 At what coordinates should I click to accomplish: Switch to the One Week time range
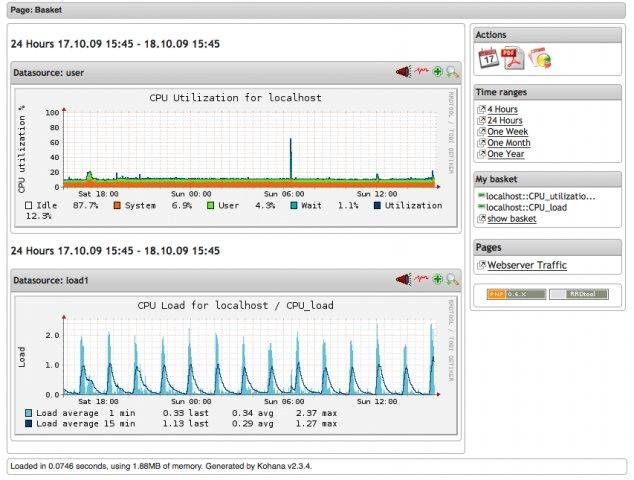(x=508, y=132)
